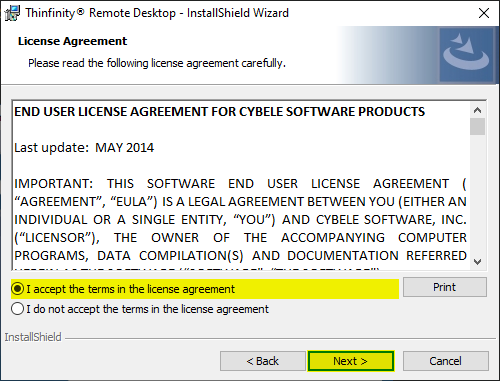Click the Thinfinity logo in header banner
This screenshot has height=381, width=500.
coord(466,55)
